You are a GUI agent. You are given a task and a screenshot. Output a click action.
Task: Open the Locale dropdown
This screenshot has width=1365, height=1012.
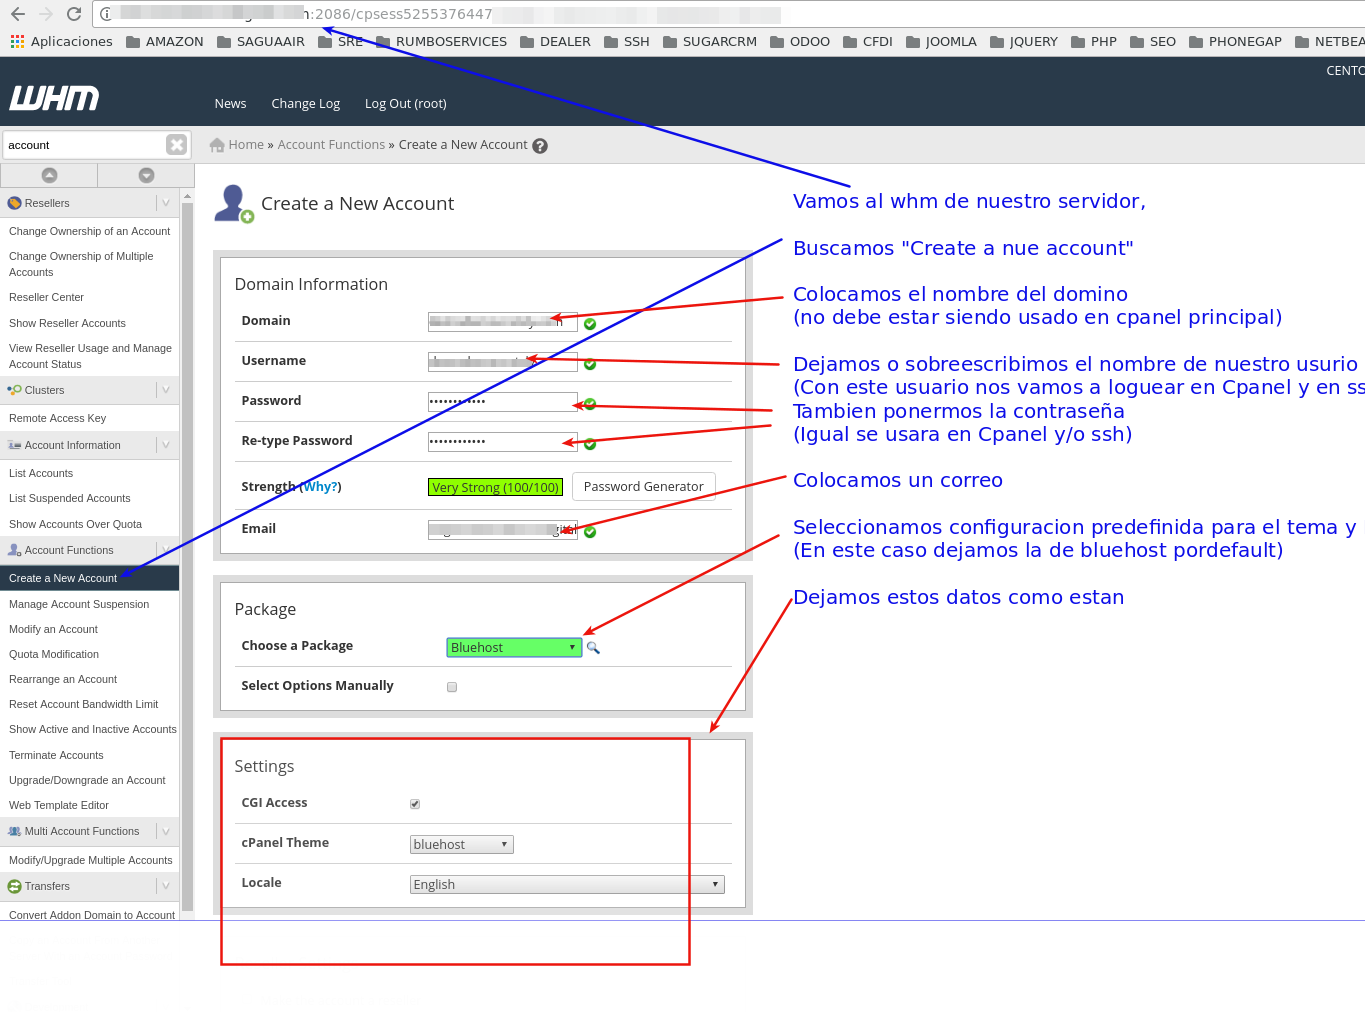pos(567,885)
